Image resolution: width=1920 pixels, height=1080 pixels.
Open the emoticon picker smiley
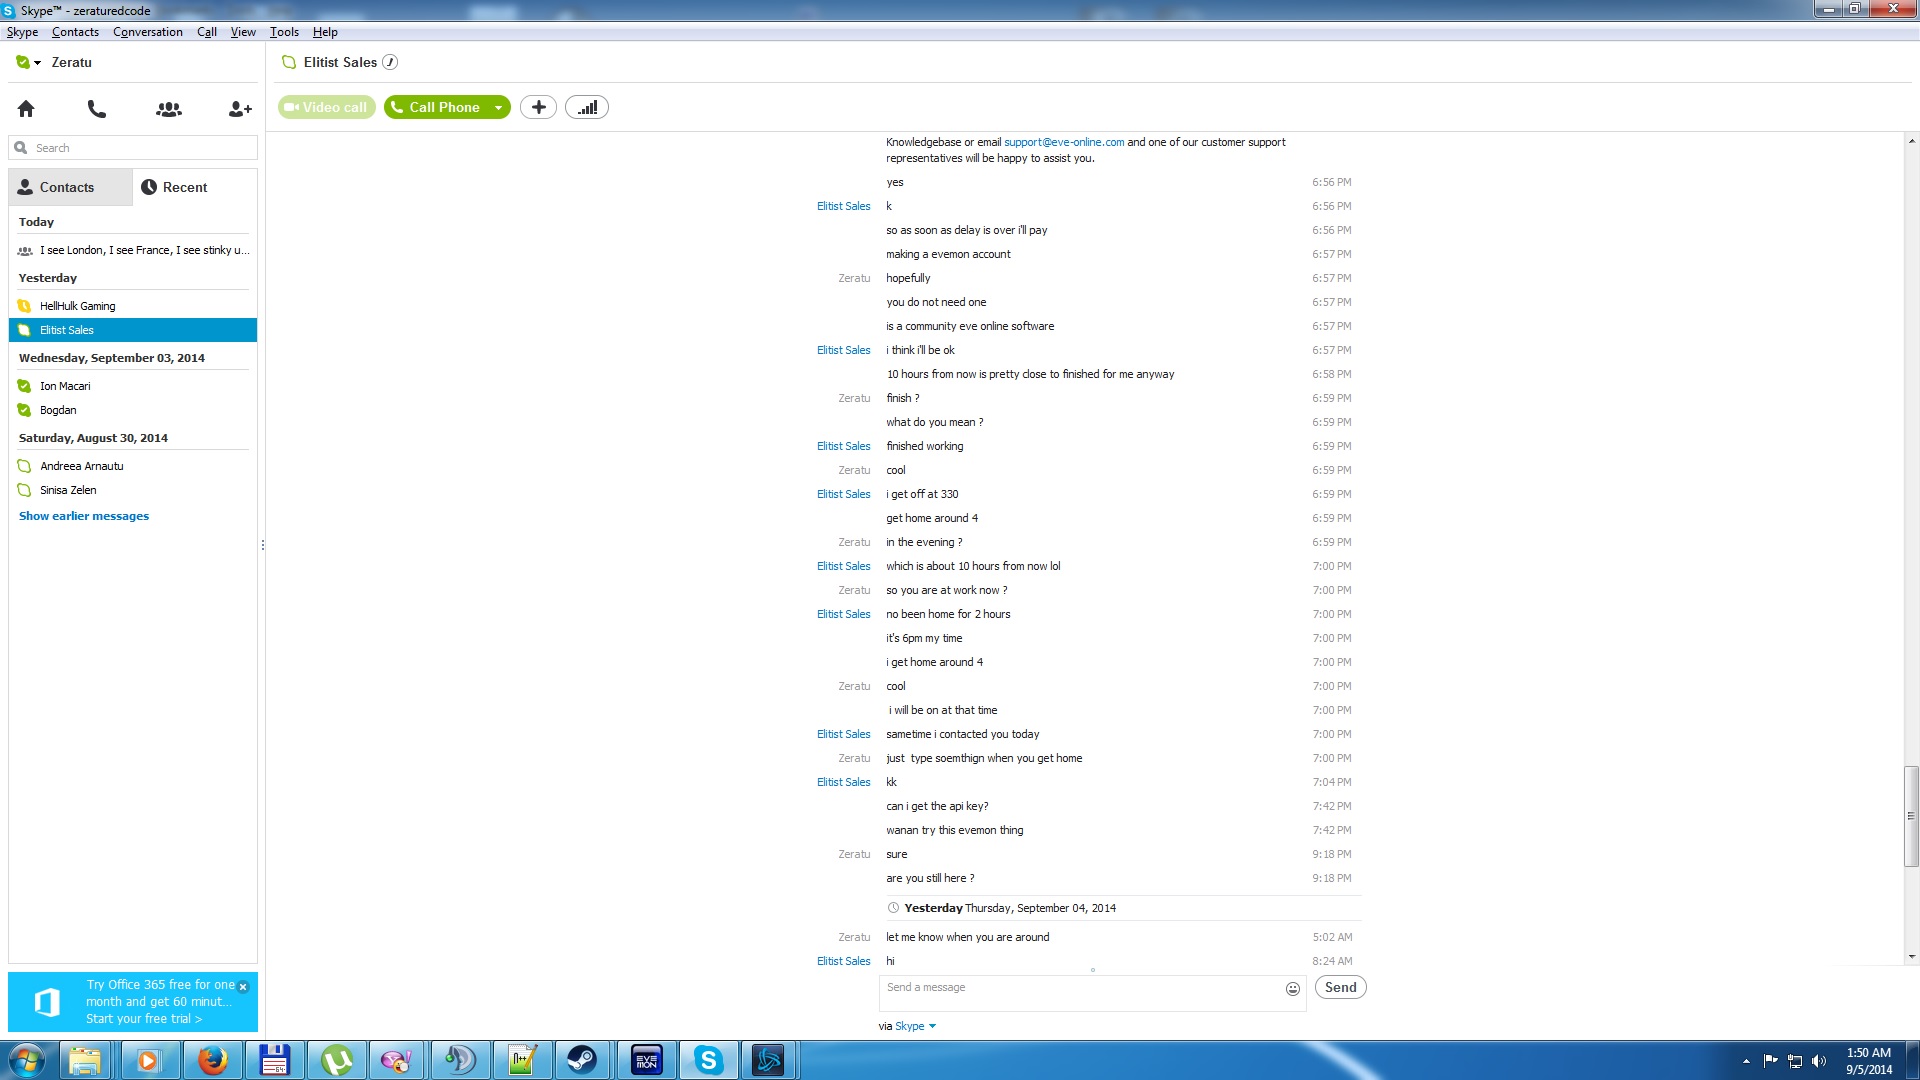click(1292, 988)
